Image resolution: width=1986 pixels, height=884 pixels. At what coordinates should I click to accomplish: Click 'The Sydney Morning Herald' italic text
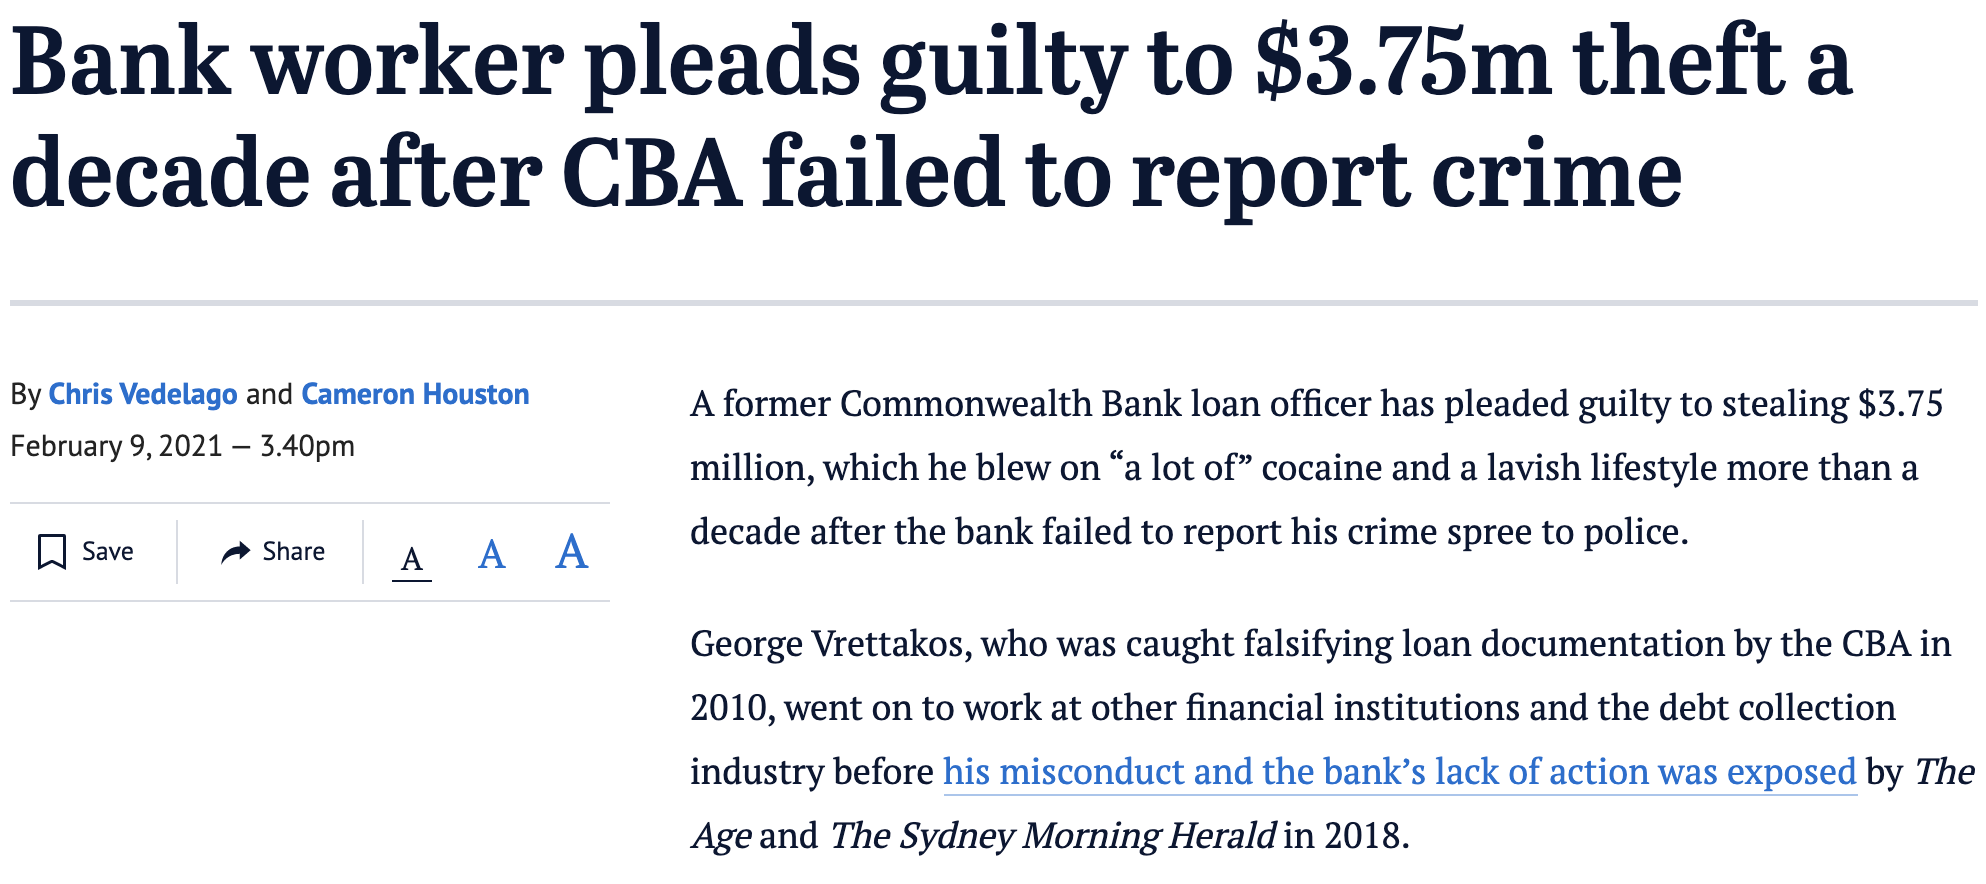1052,836
